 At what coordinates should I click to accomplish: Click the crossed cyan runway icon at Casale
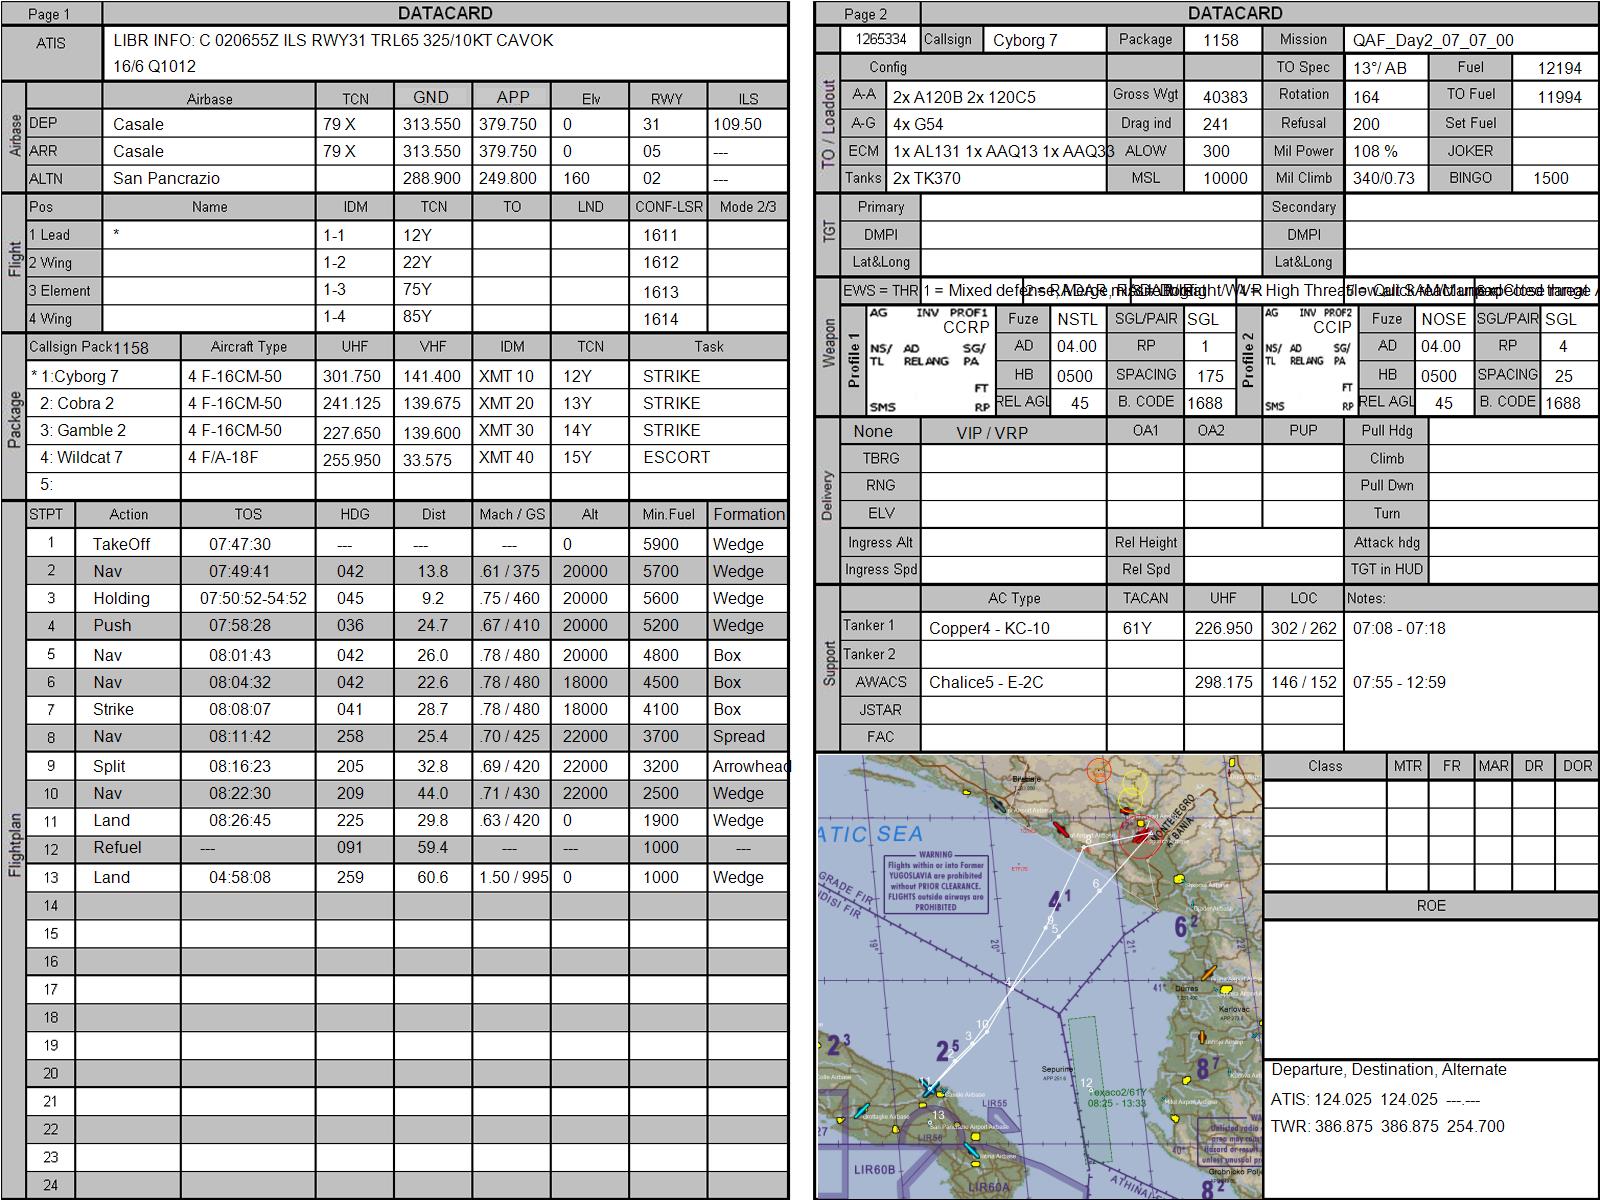click(930, 1088)
